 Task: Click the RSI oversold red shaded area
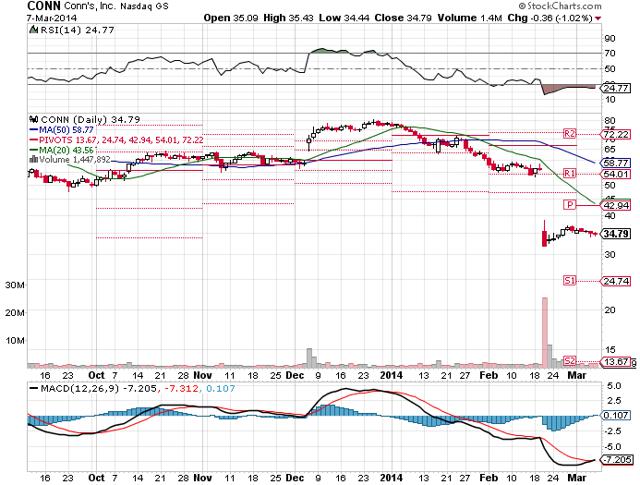pyautogui.click(x=568, y=89)
